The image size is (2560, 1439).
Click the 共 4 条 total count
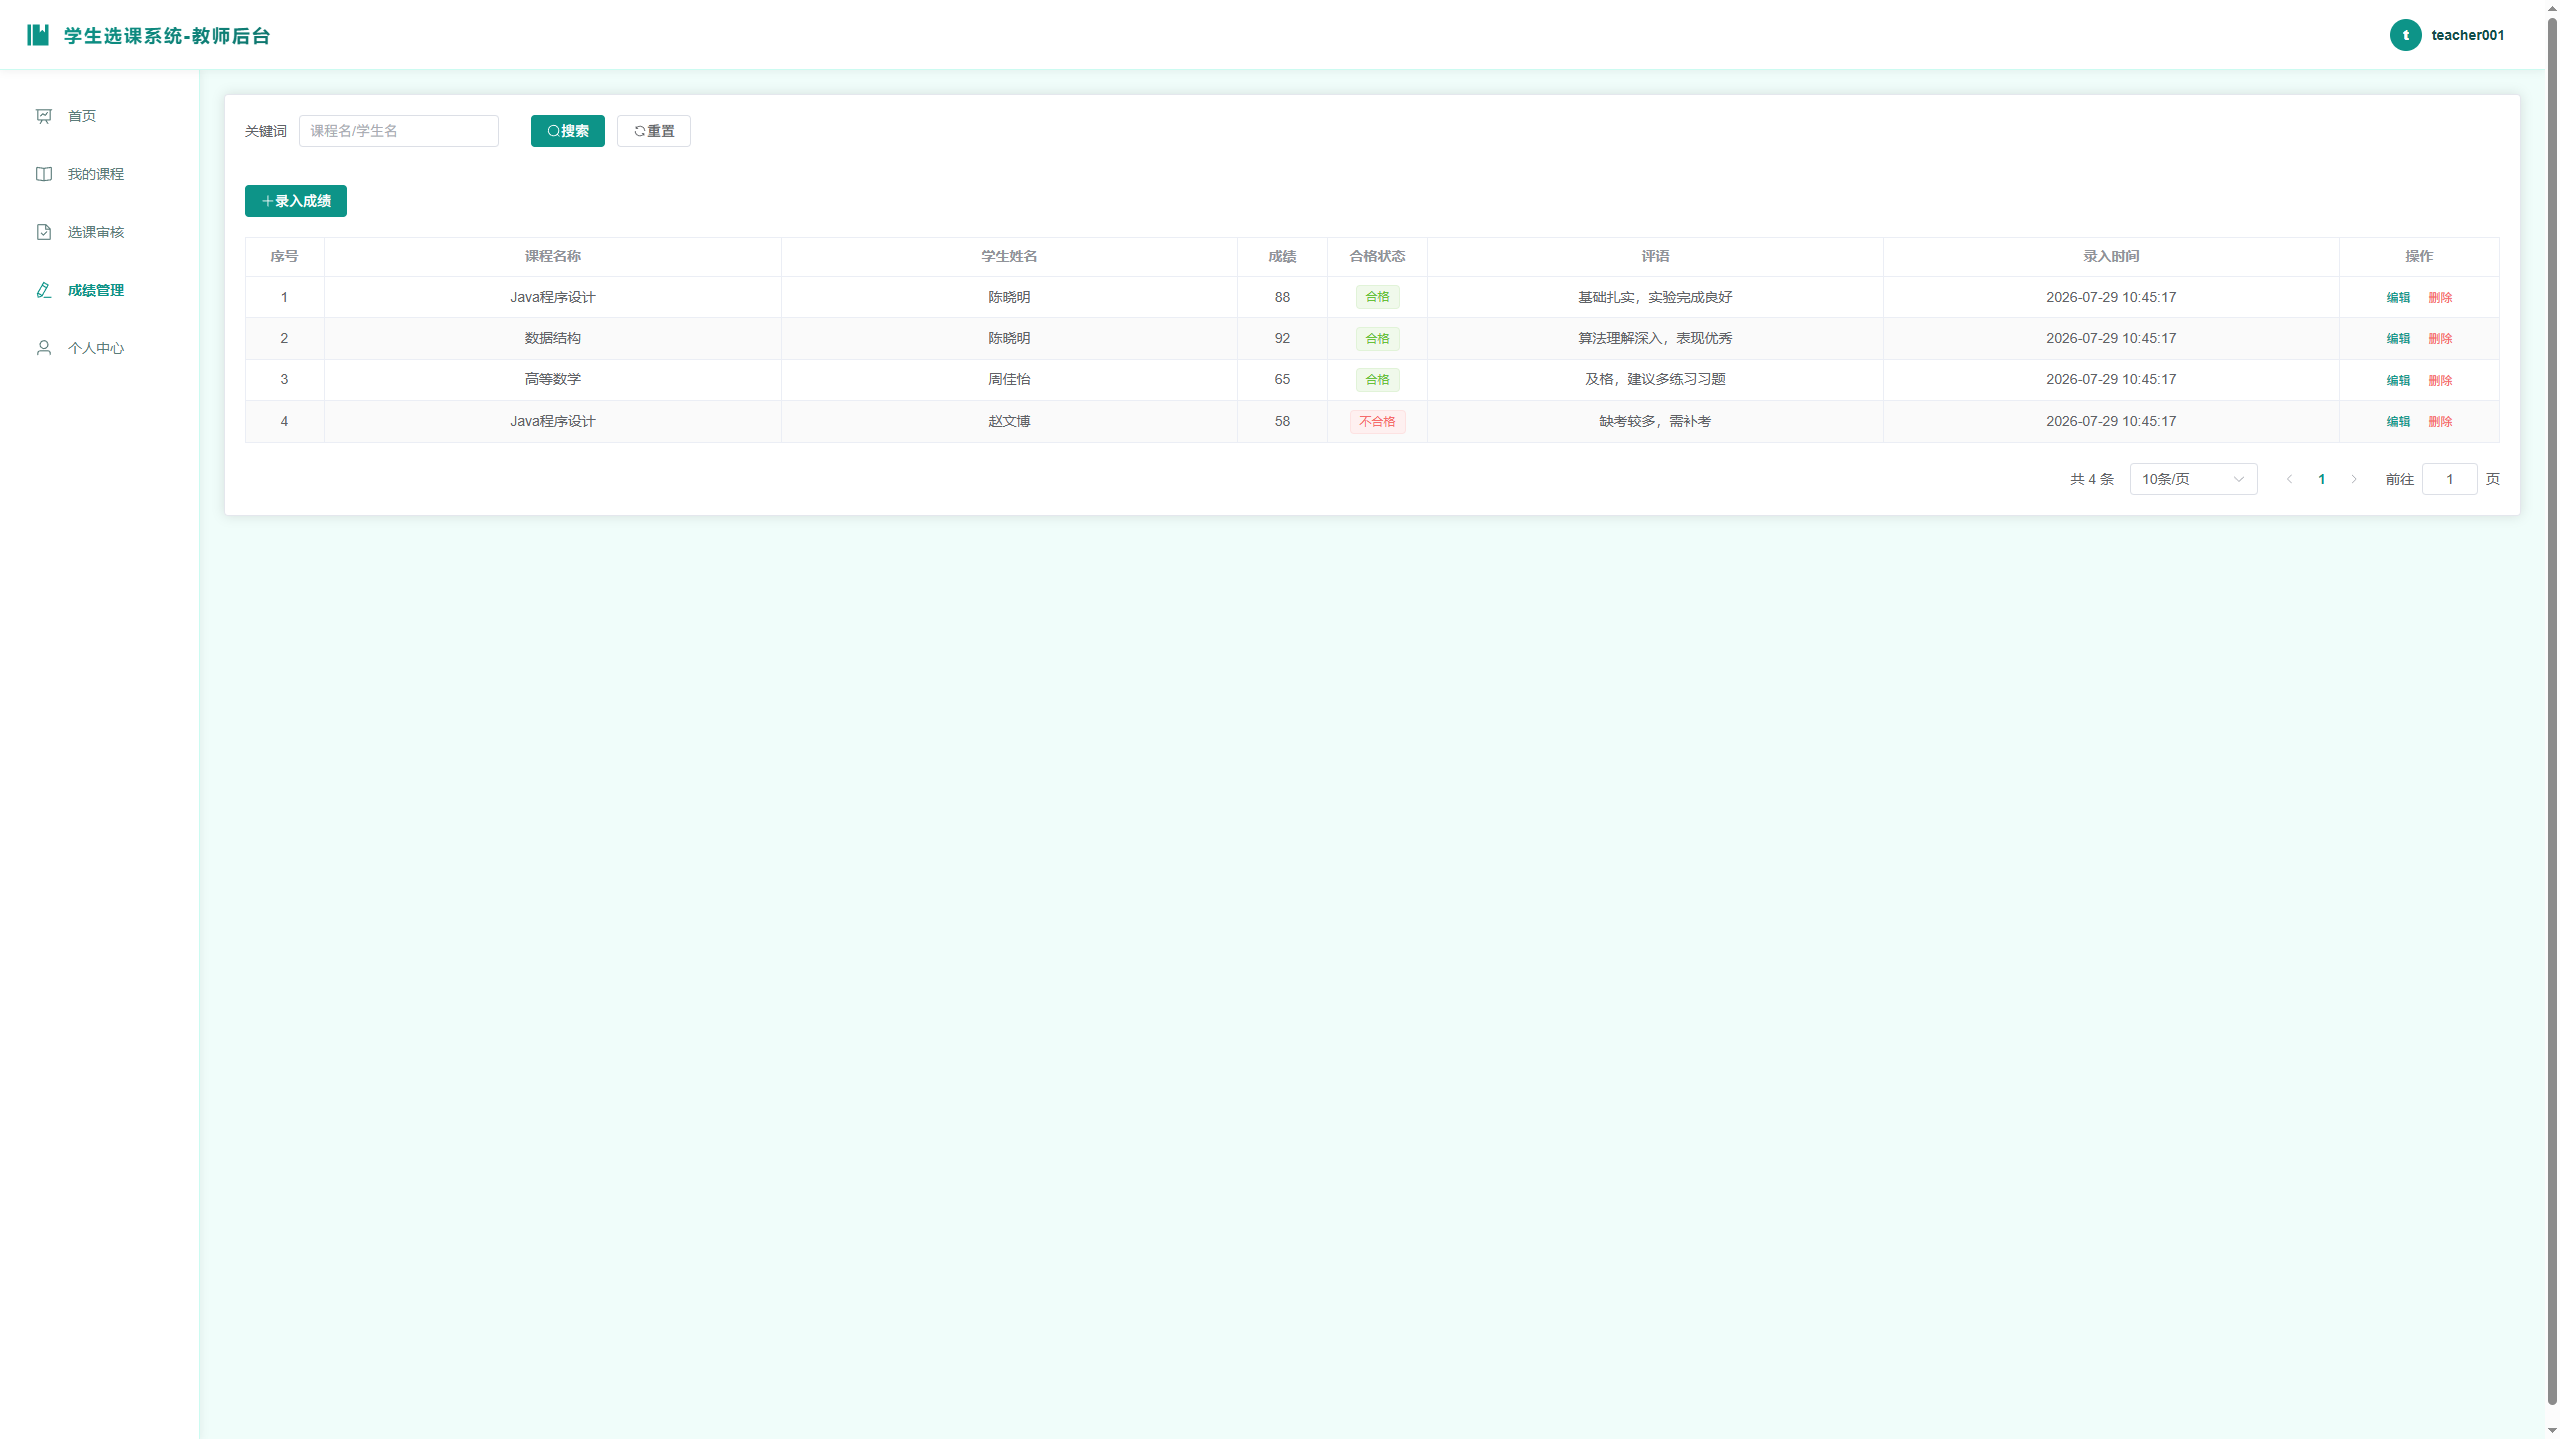click(x=2092, y=479)
